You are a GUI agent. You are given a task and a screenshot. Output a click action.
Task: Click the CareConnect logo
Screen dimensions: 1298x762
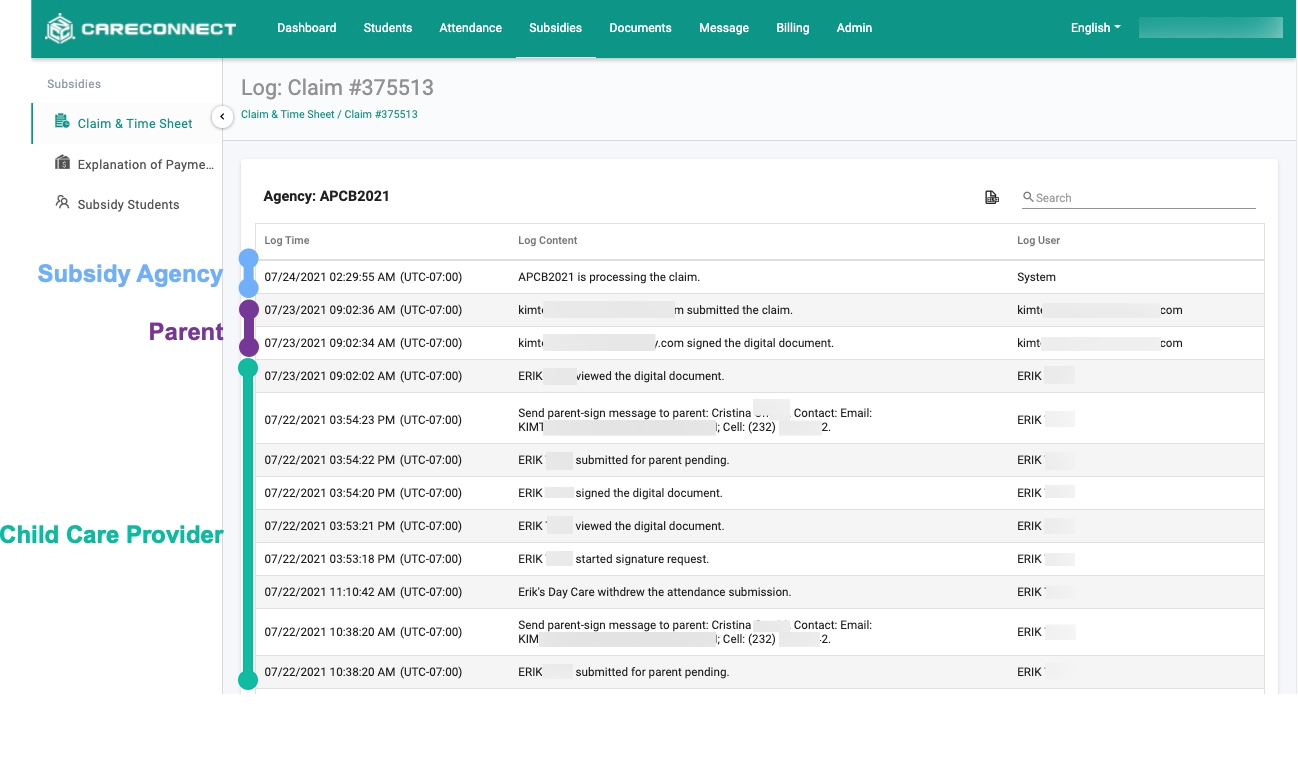click(141, 28)
